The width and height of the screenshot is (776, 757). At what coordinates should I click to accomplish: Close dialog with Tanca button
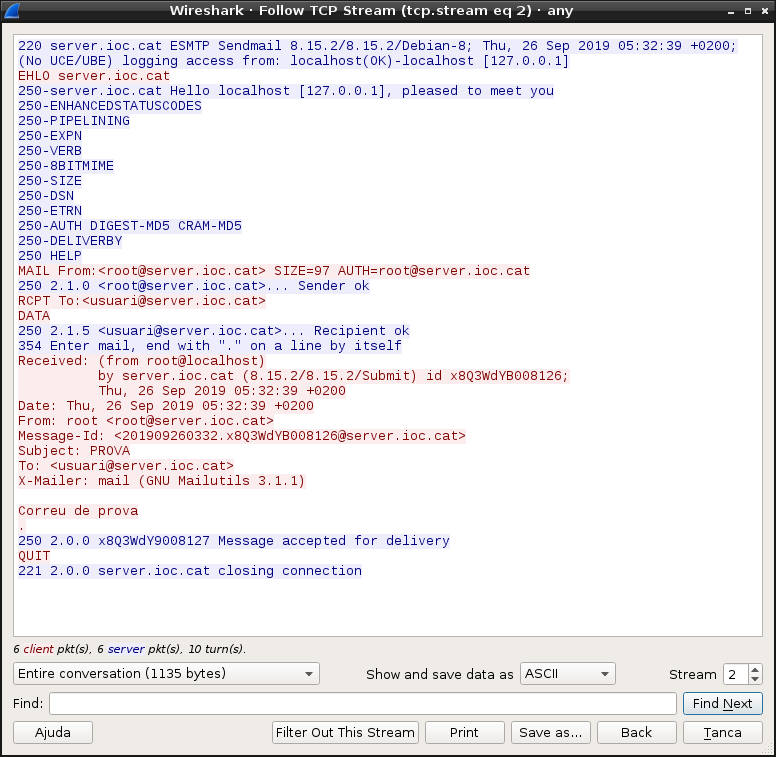[x=723, y=733]
